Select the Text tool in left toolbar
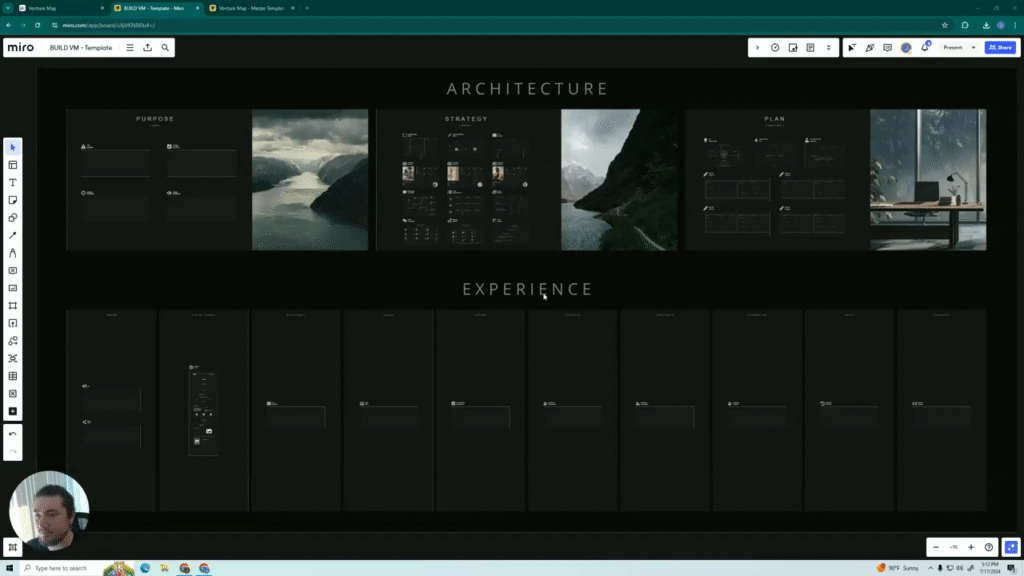The width and height of the screenshot is (1024, 576). pos(13,182)
